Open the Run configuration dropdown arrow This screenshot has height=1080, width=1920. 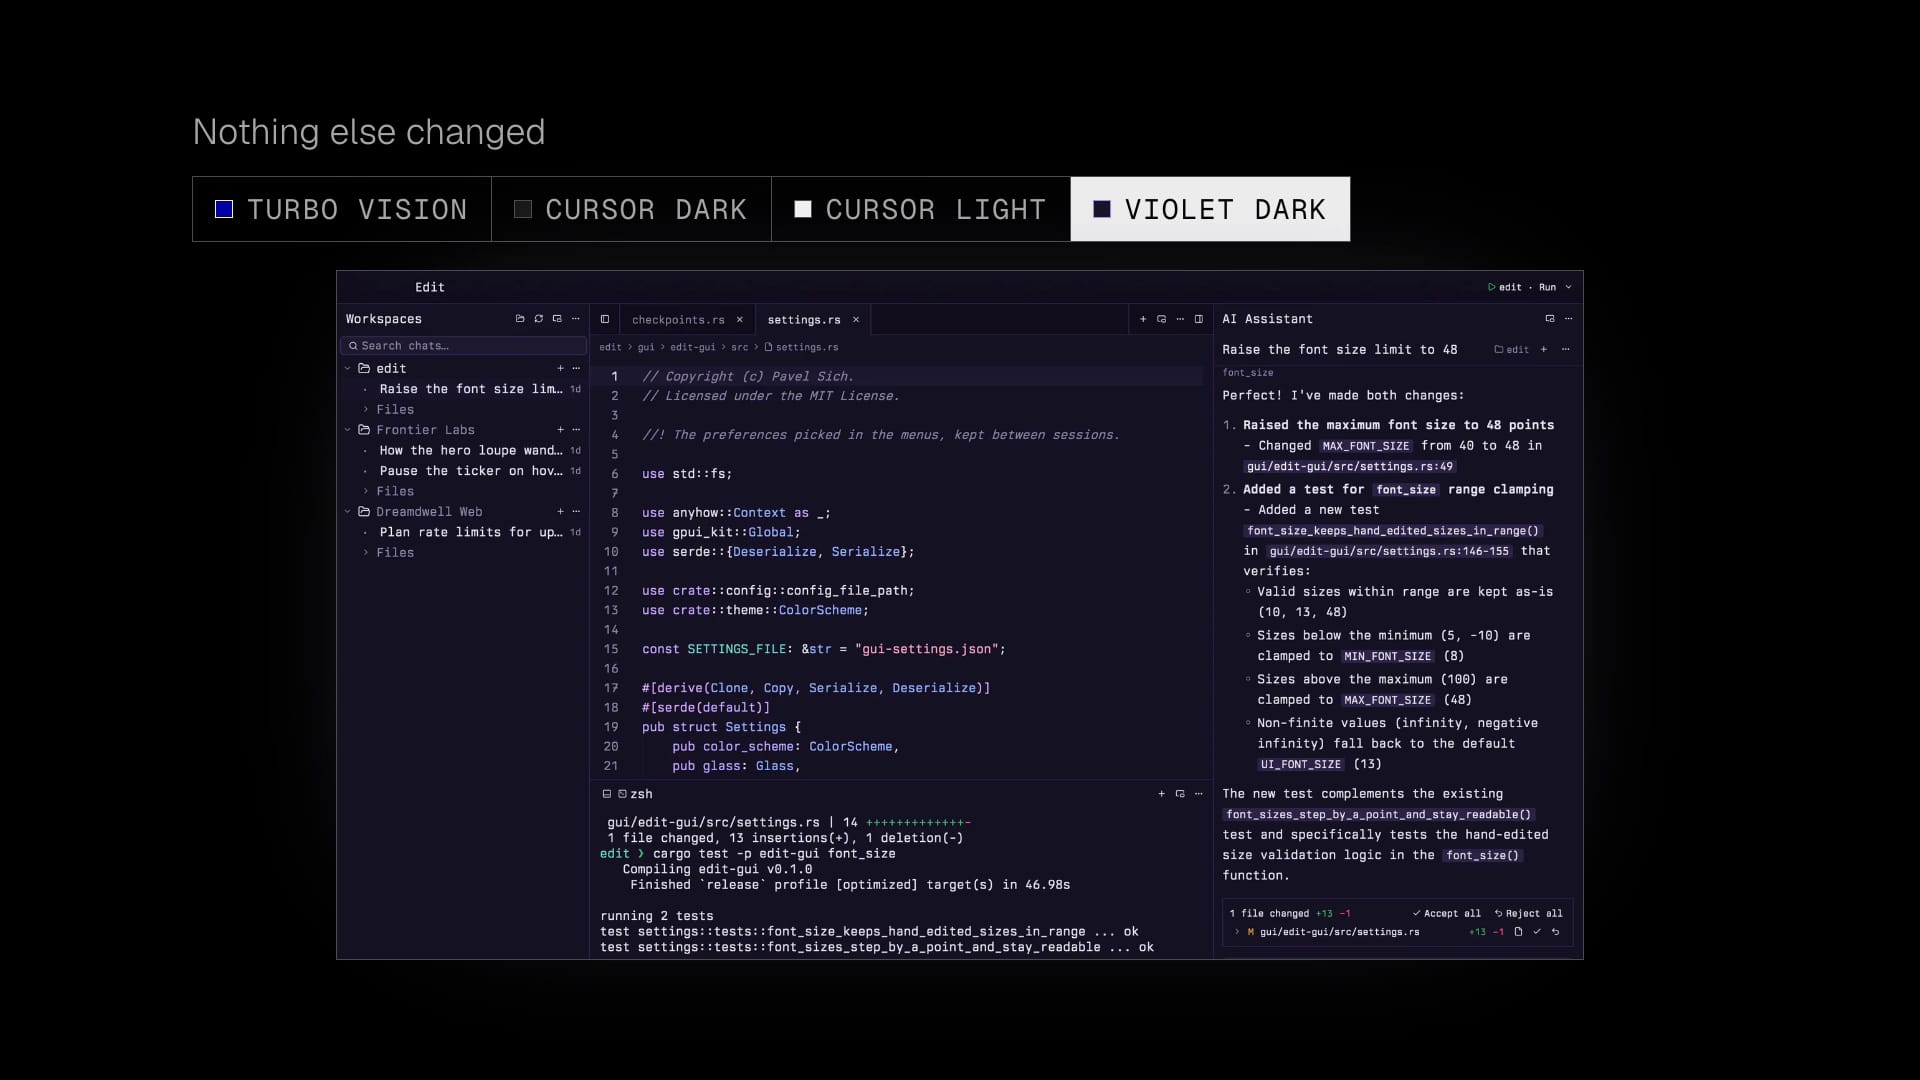pyautogui.click(x=1568, y=288)
